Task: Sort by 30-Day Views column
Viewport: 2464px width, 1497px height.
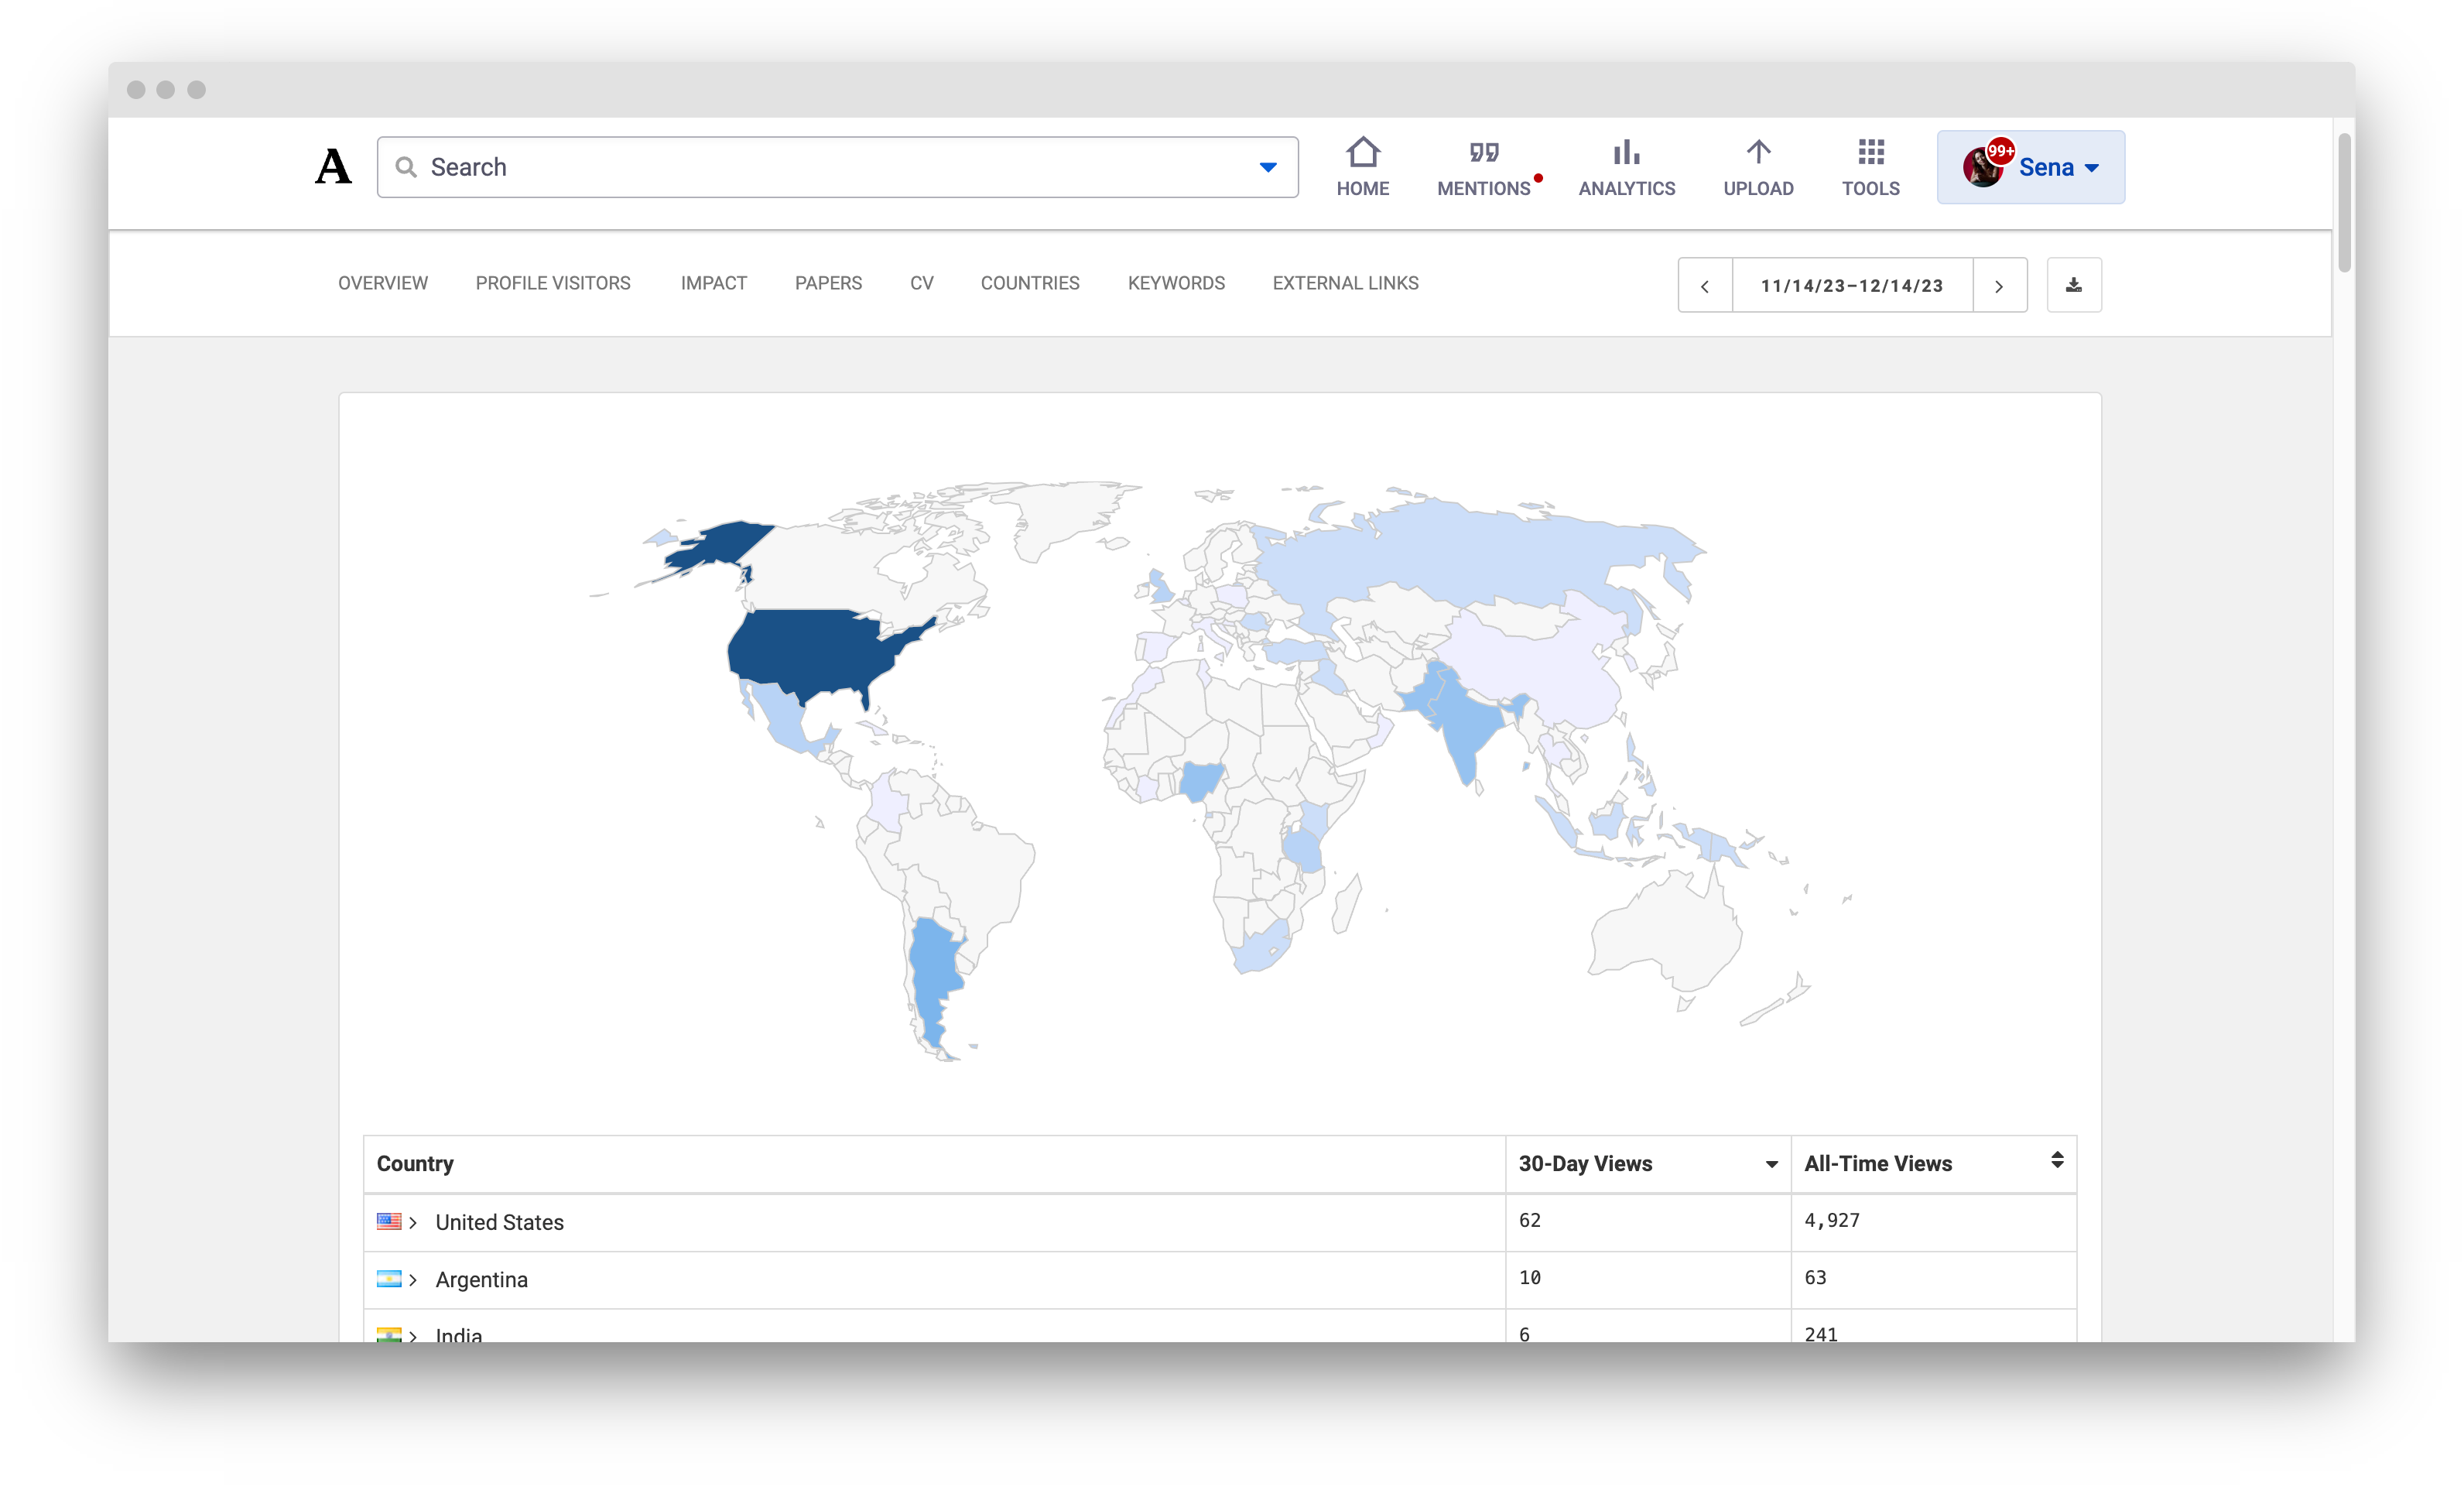Action: (x=1647, y=1163)
